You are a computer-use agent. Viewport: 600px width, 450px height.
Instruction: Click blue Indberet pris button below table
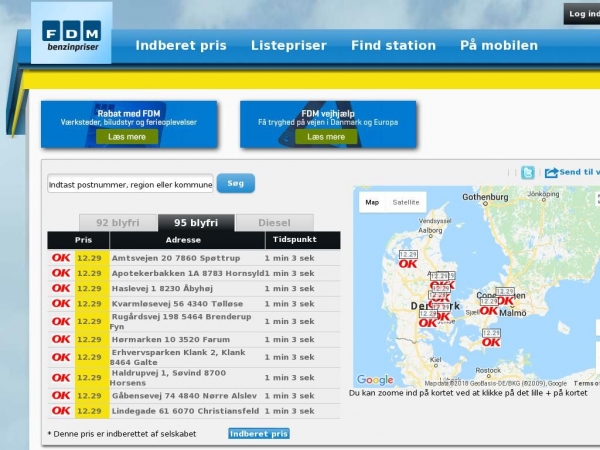(259, 434)
